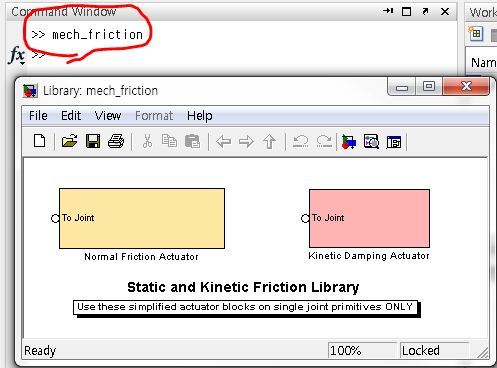Save the library with the floppy disk icon

point(93,141)
